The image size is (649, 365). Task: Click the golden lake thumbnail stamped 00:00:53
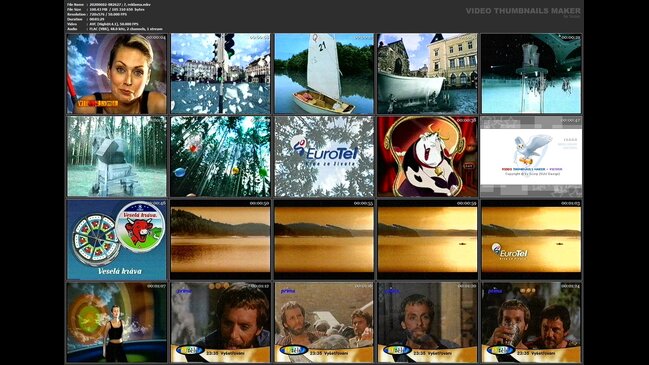pos(324,240)
